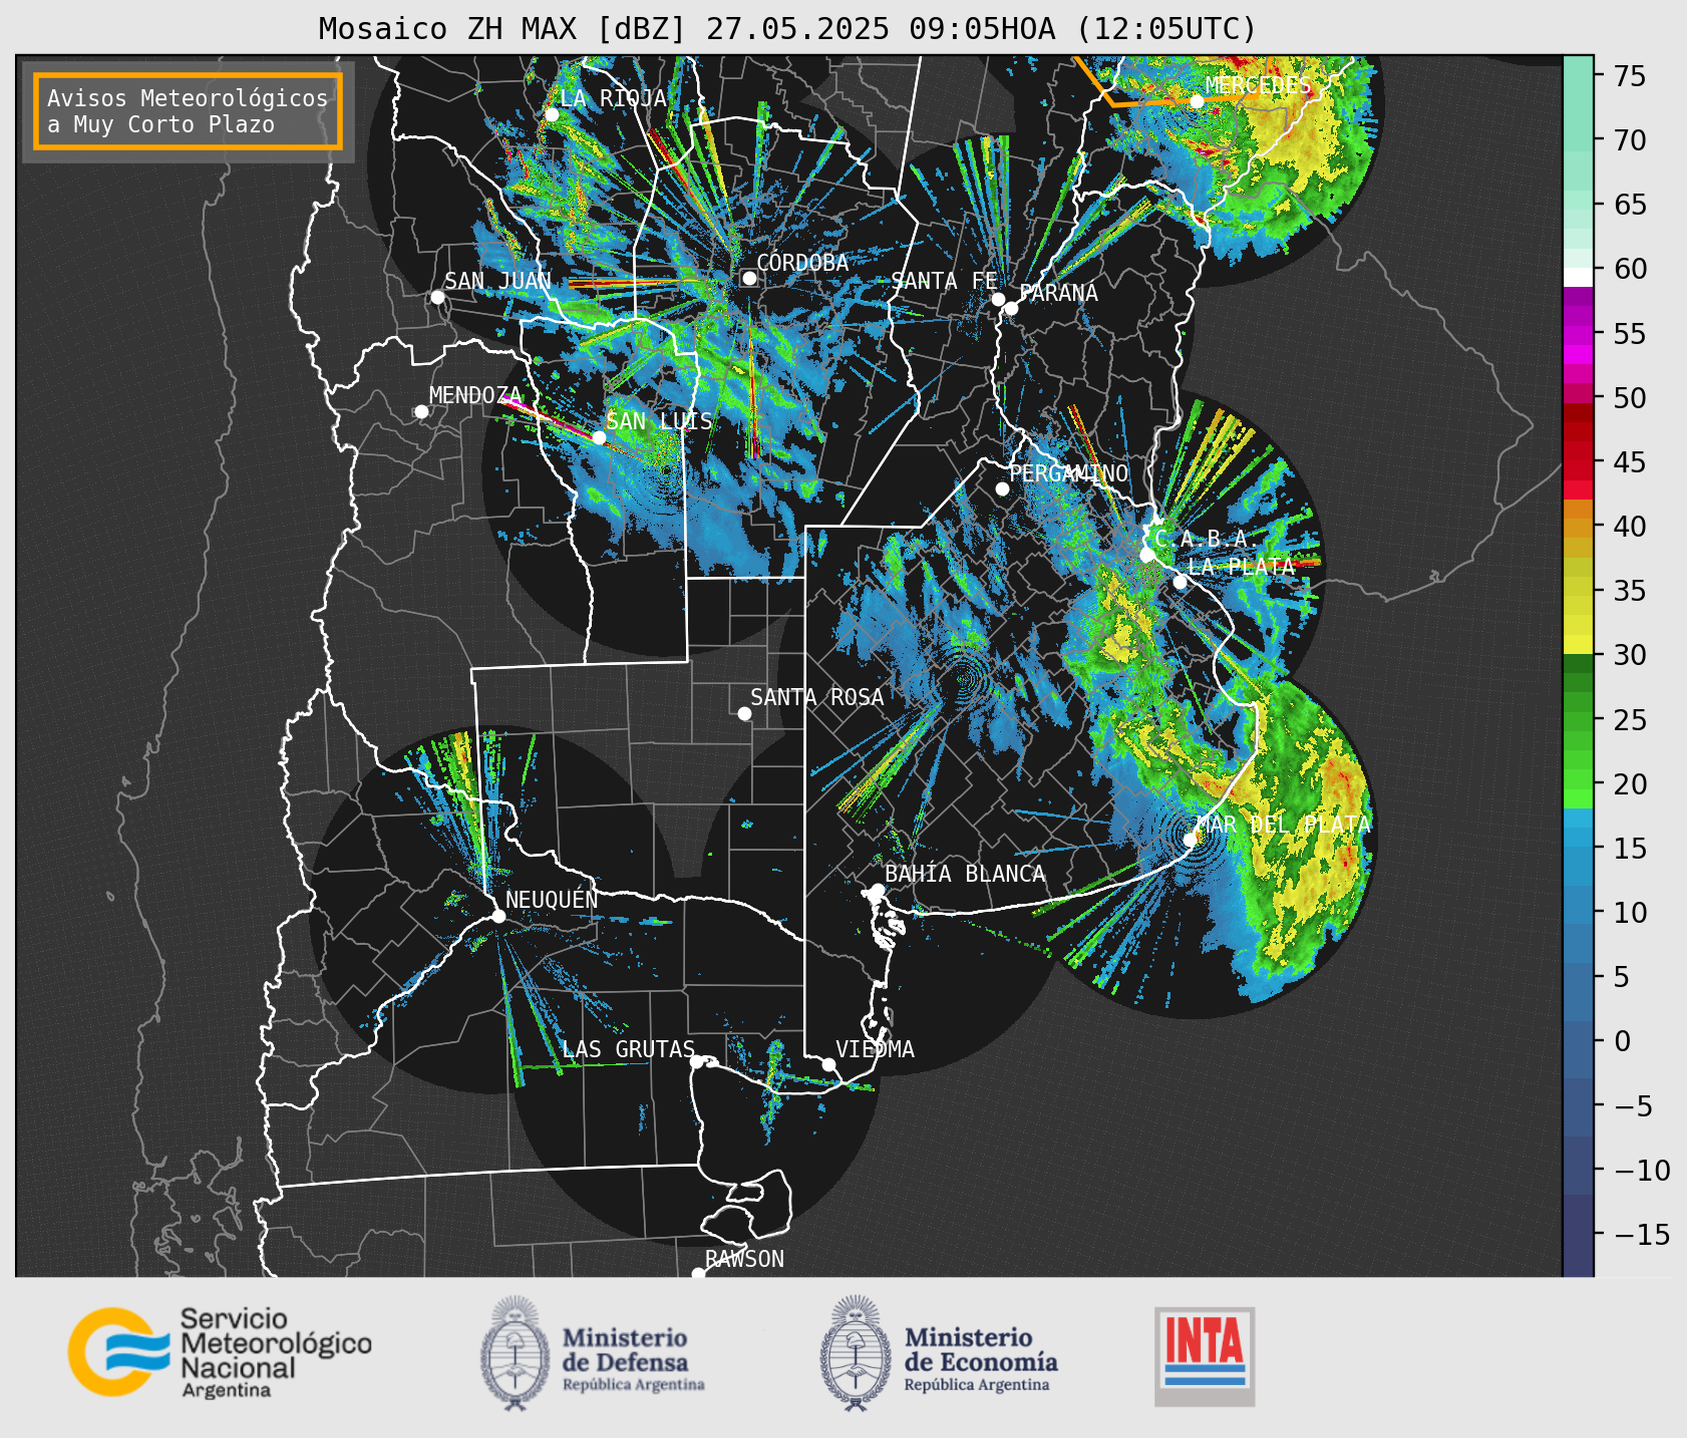The image size is (1687, 1438).
Task: Click the VIEDMA city marker dot
Action: 829,1064
